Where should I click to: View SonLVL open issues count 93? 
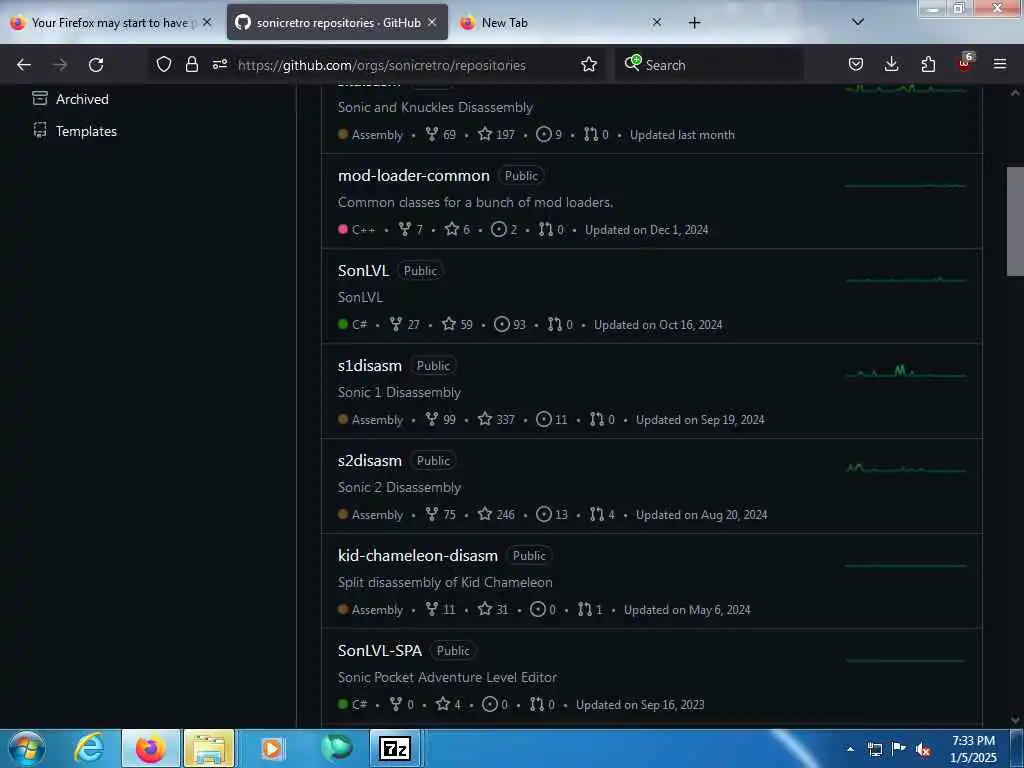coord(510,325)
